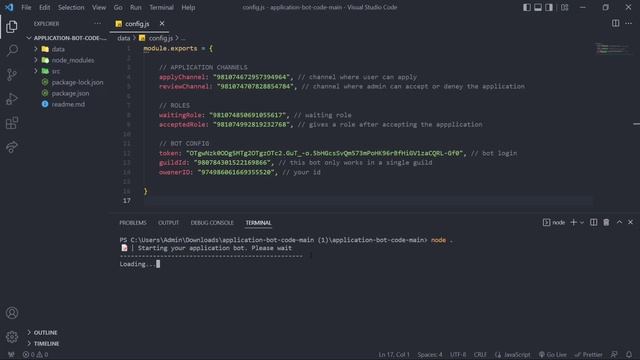
Task: Create a new terminal with plus icon
Action: click(x=573, y=222)
